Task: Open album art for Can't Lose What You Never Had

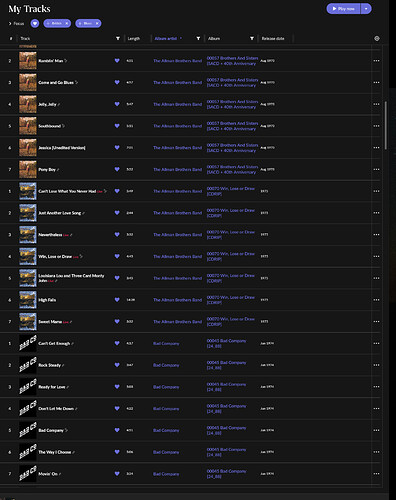Action: point(28,191)
